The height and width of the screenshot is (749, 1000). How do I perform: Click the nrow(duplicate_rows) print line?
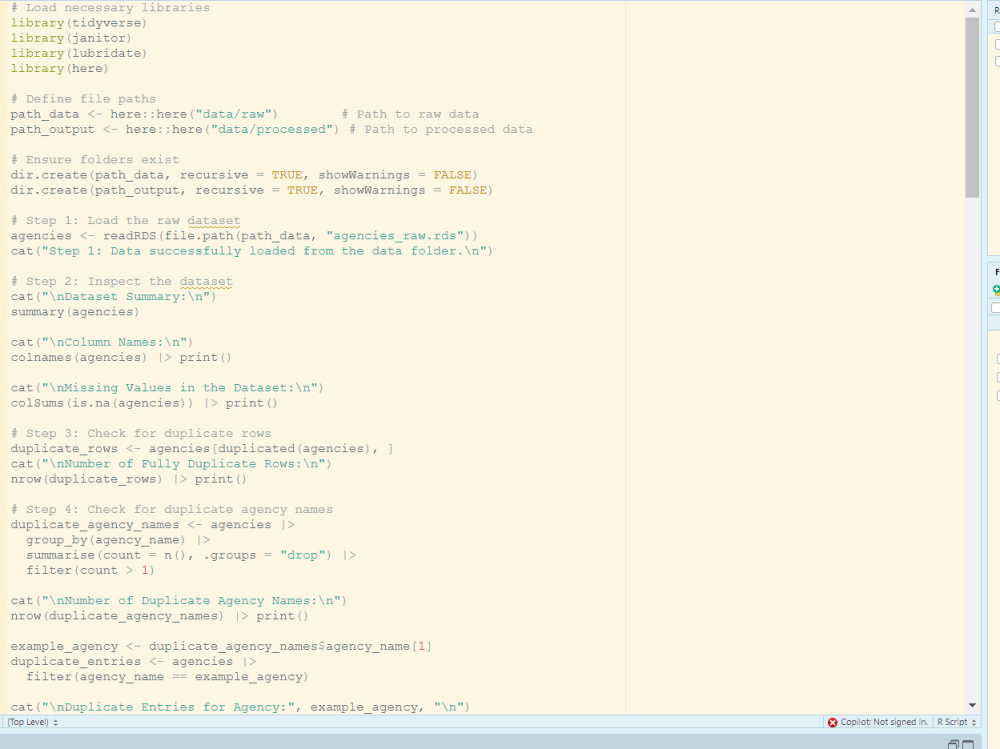(128, 479)
